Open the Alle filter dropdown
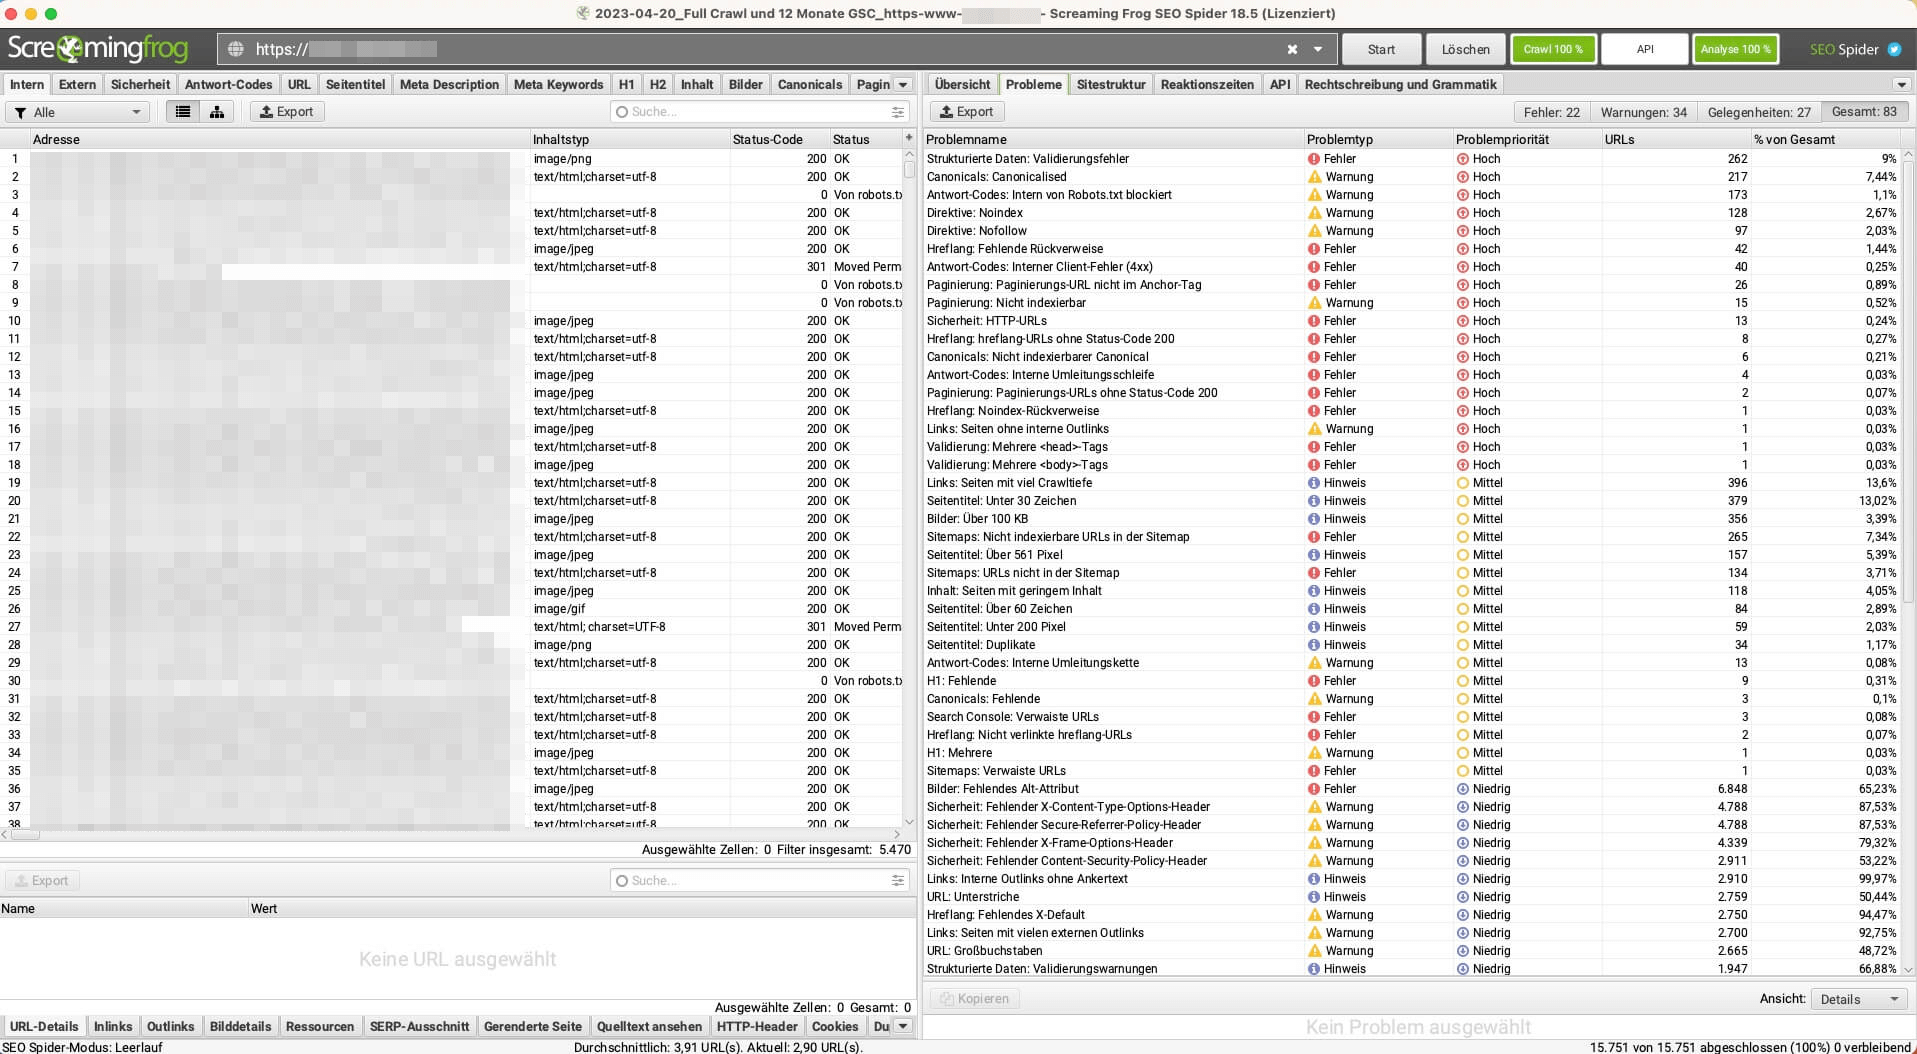Viewport: 1917px width, 1054px height. [78, 112]
